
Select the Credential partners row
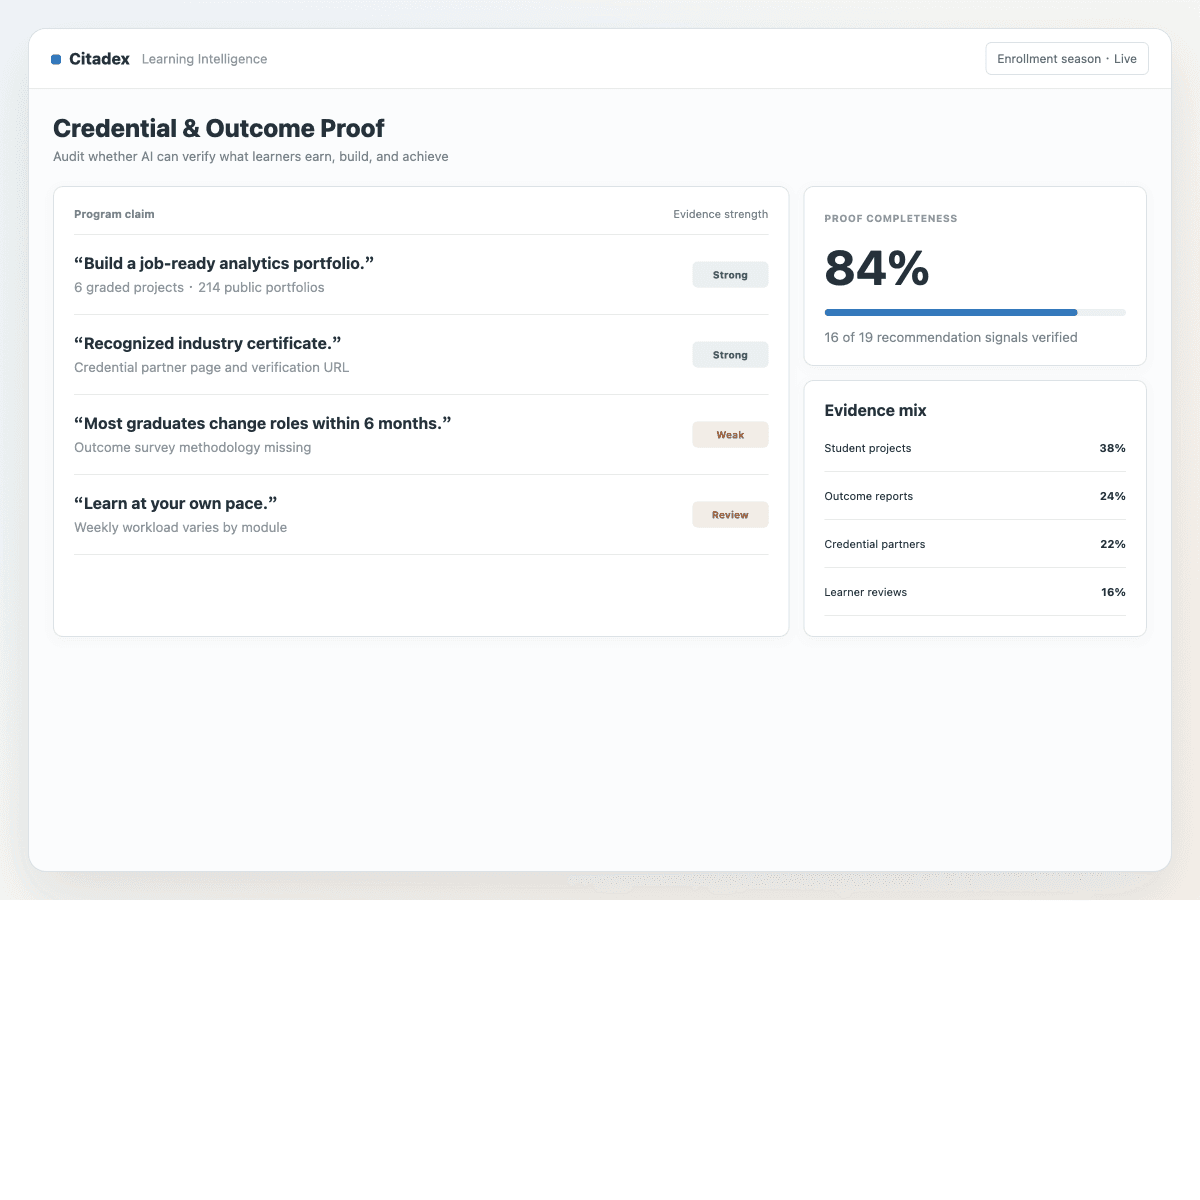point(975,544)
